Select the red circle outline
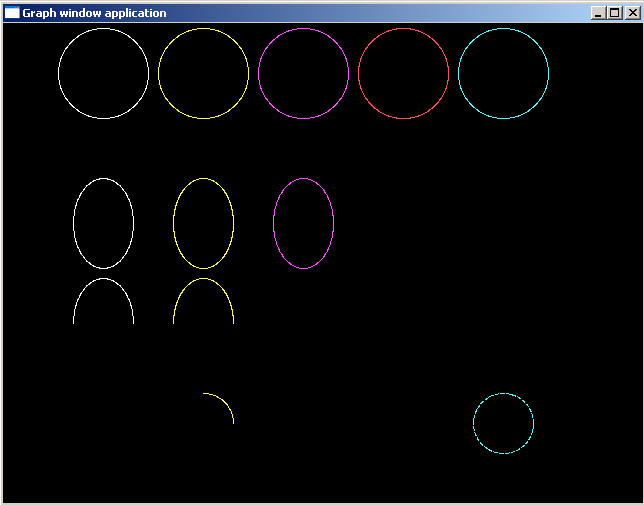The height and width of the screenshot is (505, 644). pyautogui.click(x=403, y=73)
